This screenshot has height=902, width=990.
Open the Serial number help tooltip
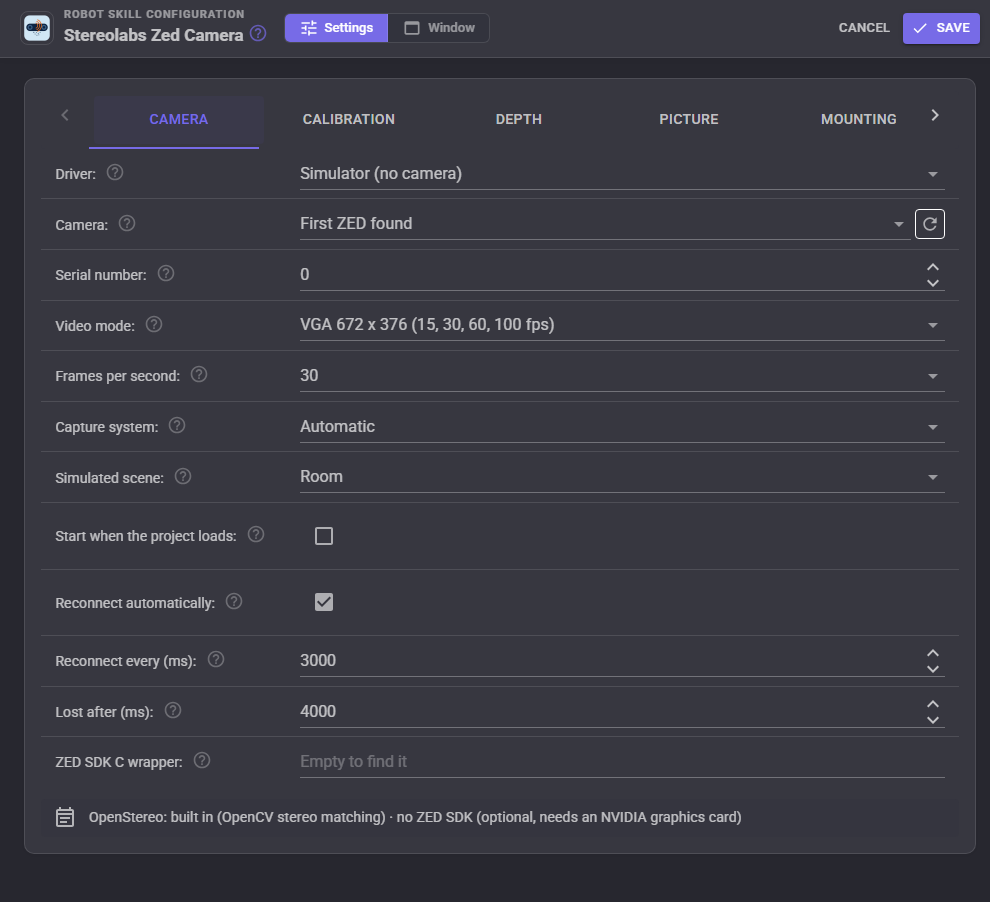[166, 273]
